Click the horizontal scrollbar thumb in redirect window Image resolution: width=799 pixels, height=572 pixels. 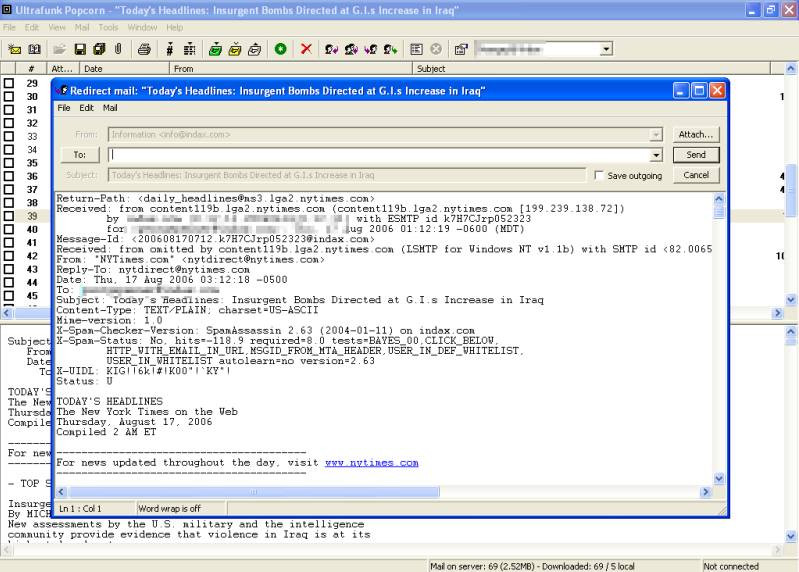[x=254, y=492]
